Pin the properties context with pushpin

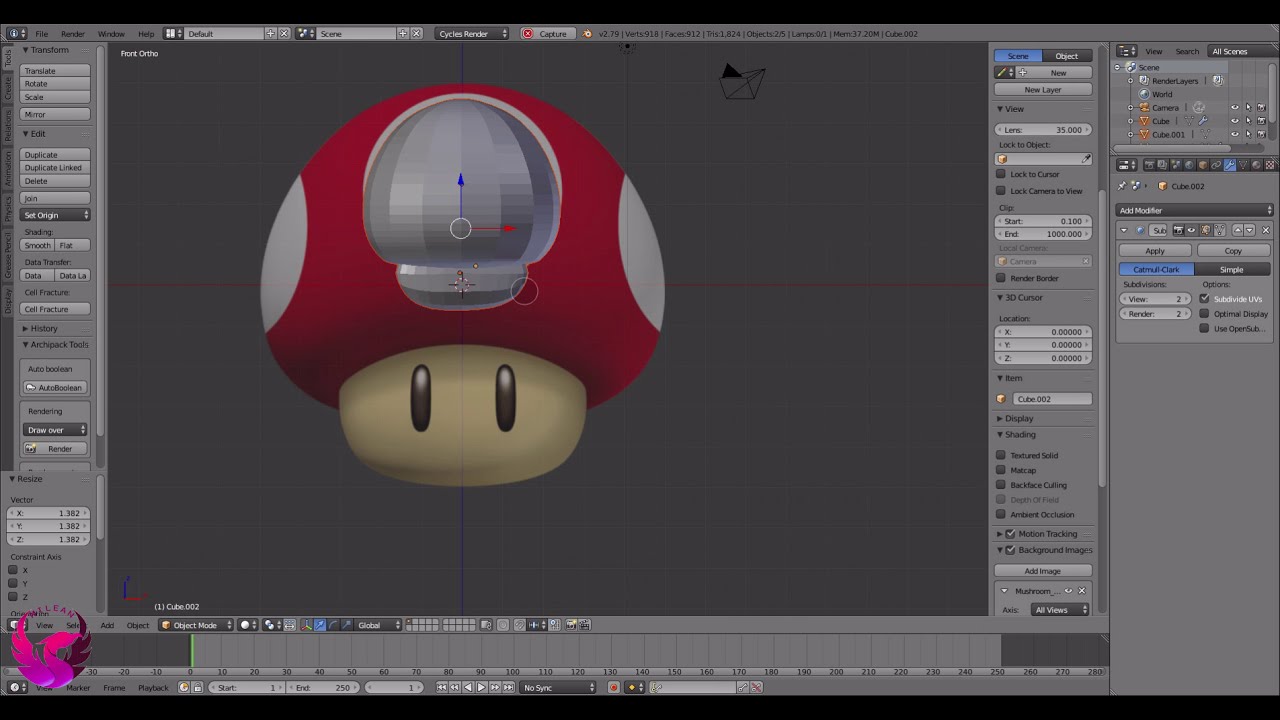1122,186
